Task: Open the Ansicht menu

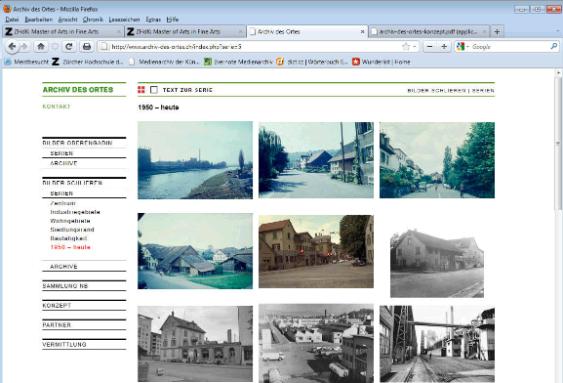Action: pyautogui.click(x=68, y=19)
